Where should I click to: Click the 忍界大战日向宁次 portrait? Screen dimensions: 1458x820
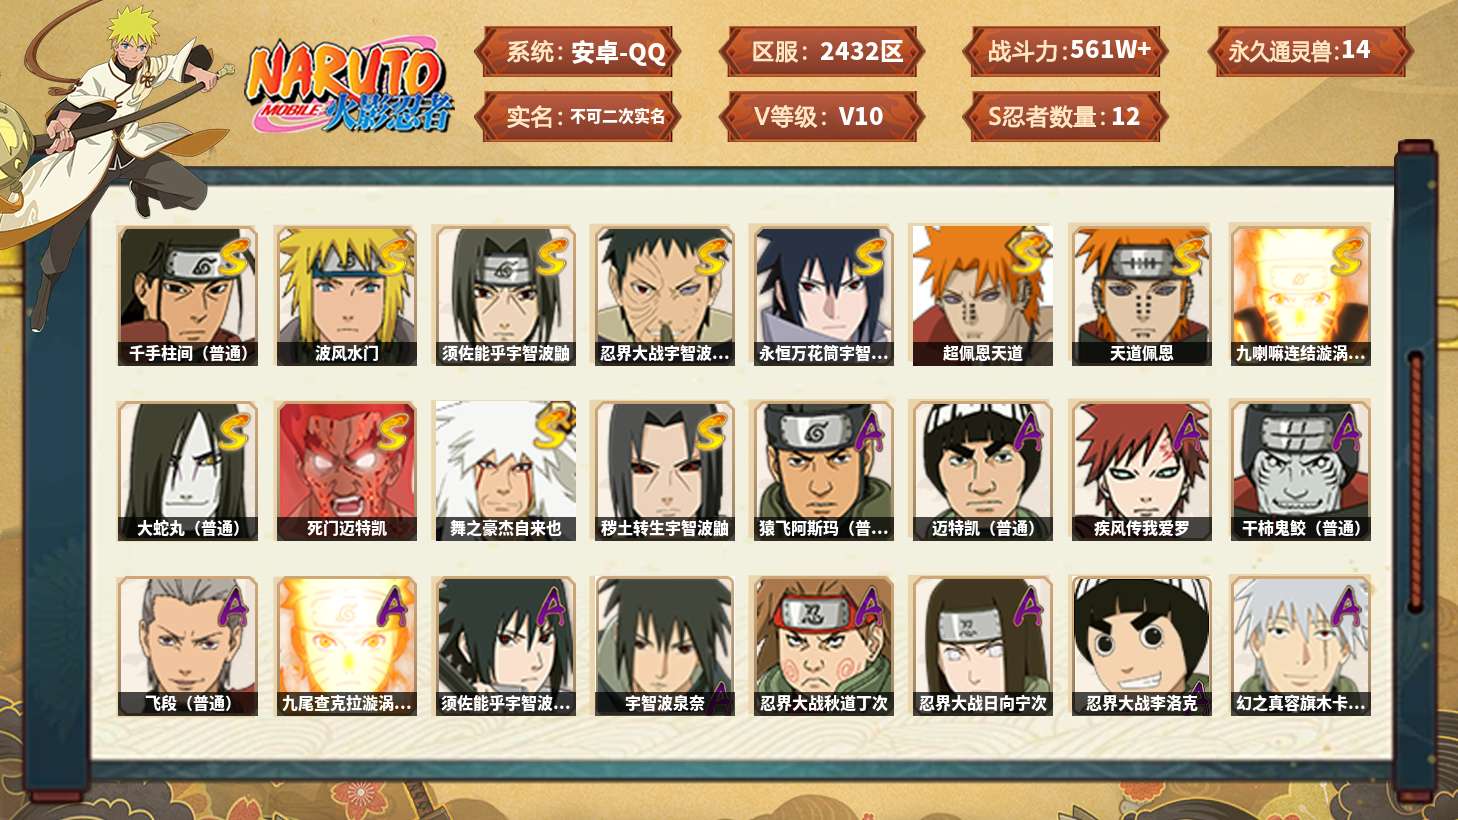(x=982, y=646)
